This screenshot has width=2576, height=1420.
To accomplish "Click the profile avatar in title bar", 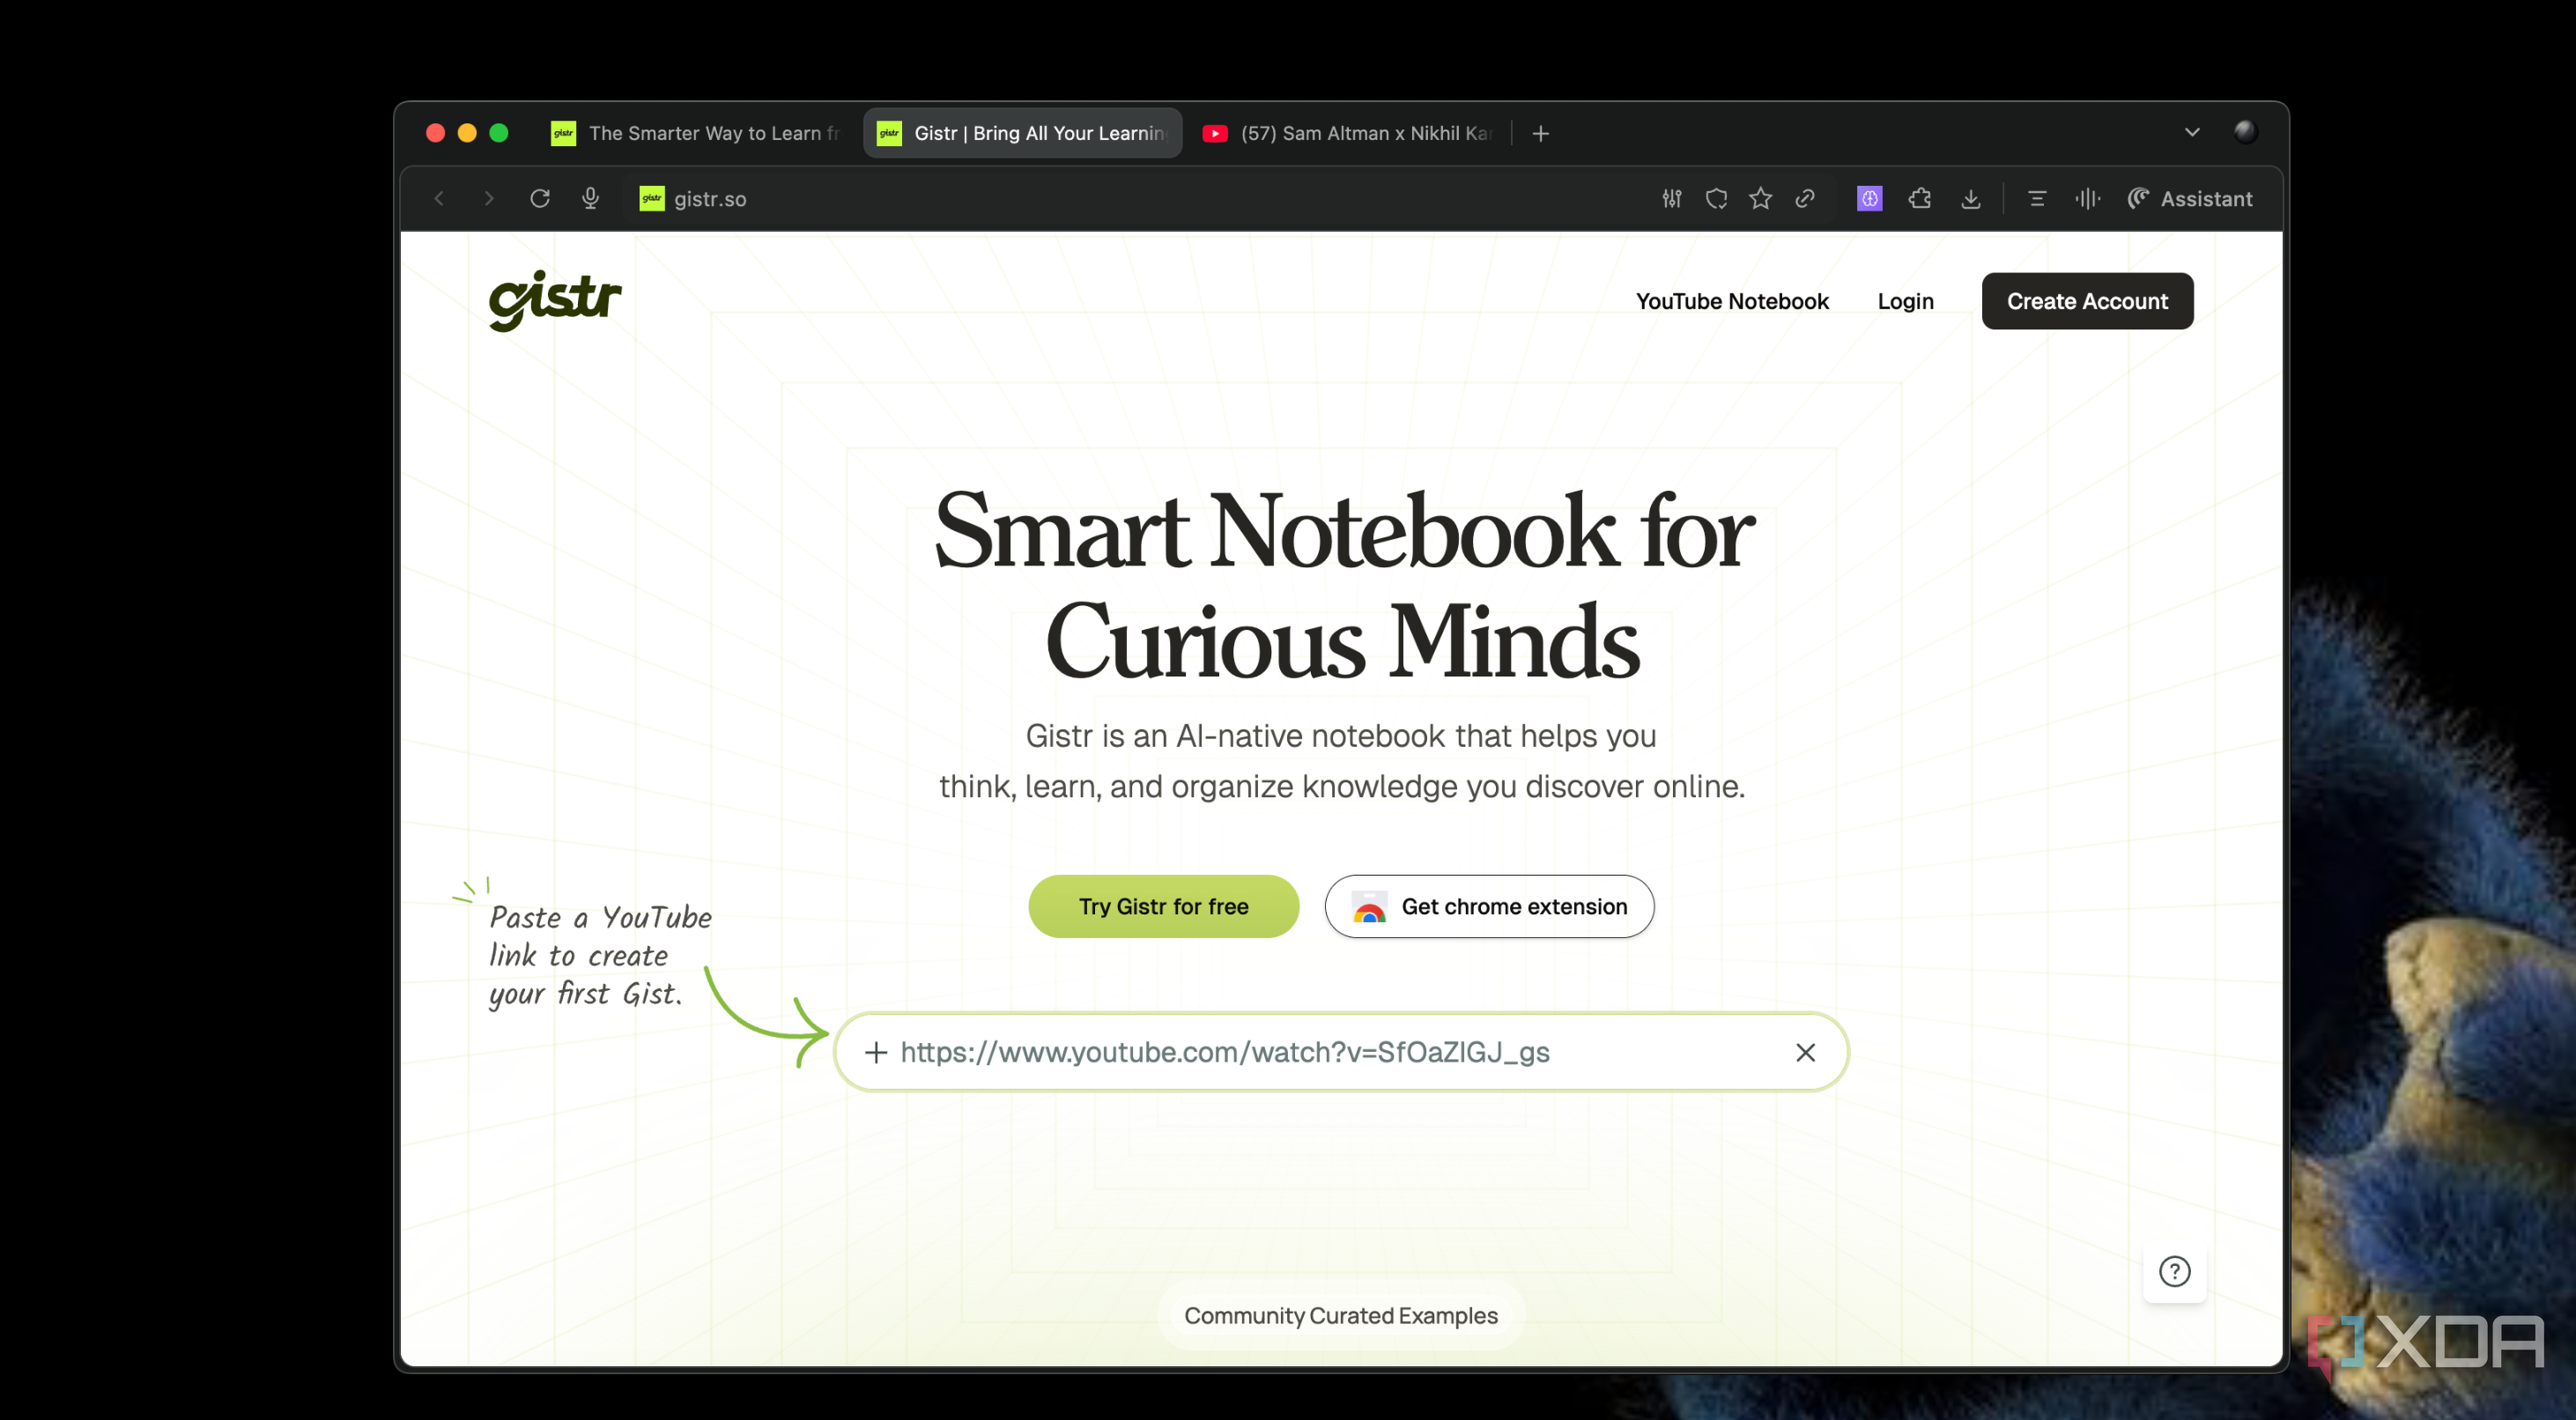I will coord(2246,132).
